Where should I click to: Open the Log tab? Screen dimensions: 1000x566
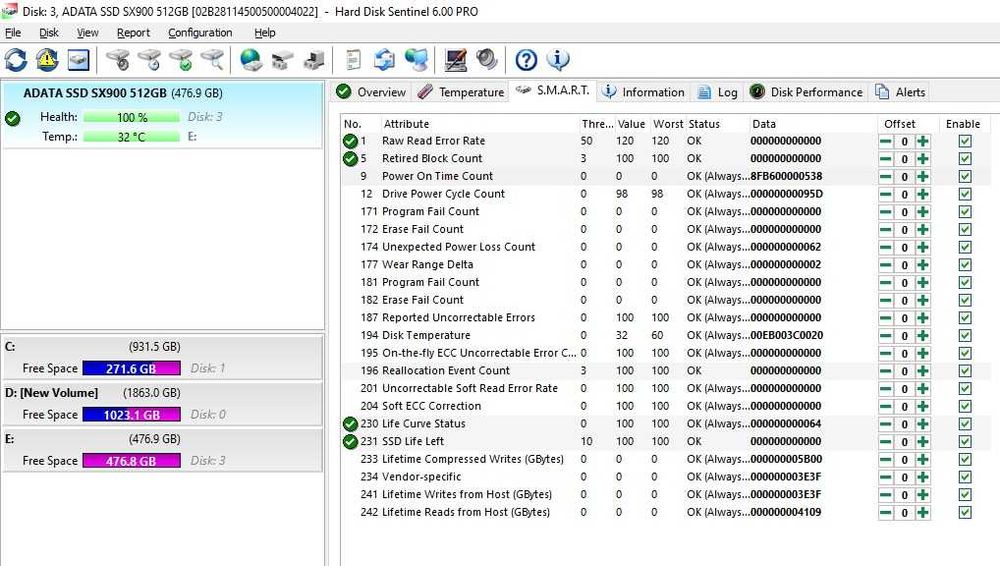click(717, 92)
